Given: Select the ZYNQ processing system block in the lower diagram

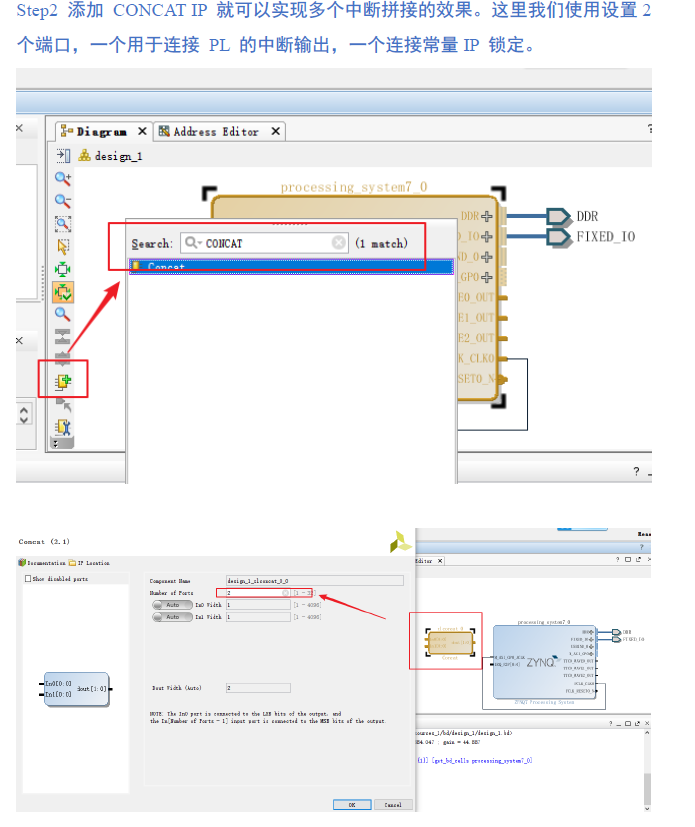Looking at the screenshot, I should click(544, 662).
